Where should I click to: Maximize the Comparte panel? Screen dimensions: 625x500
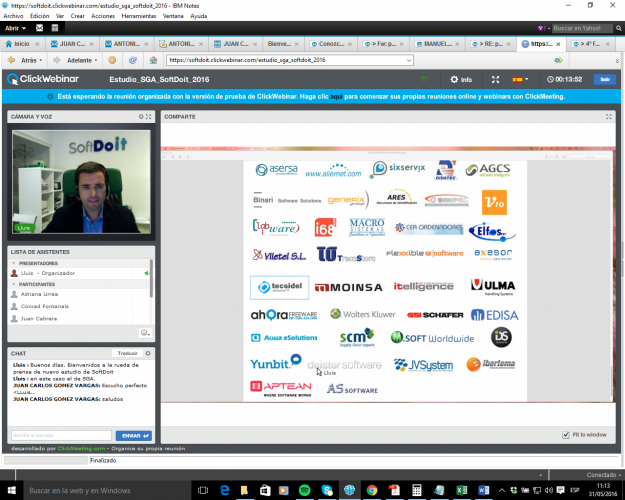[x=609, y=117]
